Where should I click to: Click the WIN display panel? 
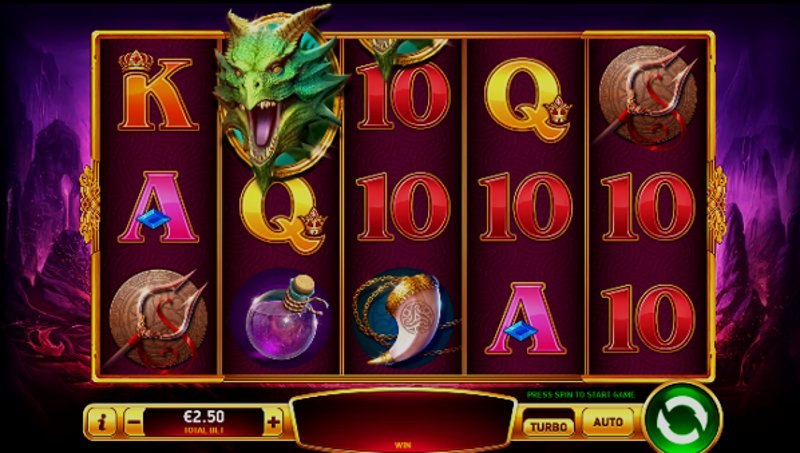[x=403, y=420]
